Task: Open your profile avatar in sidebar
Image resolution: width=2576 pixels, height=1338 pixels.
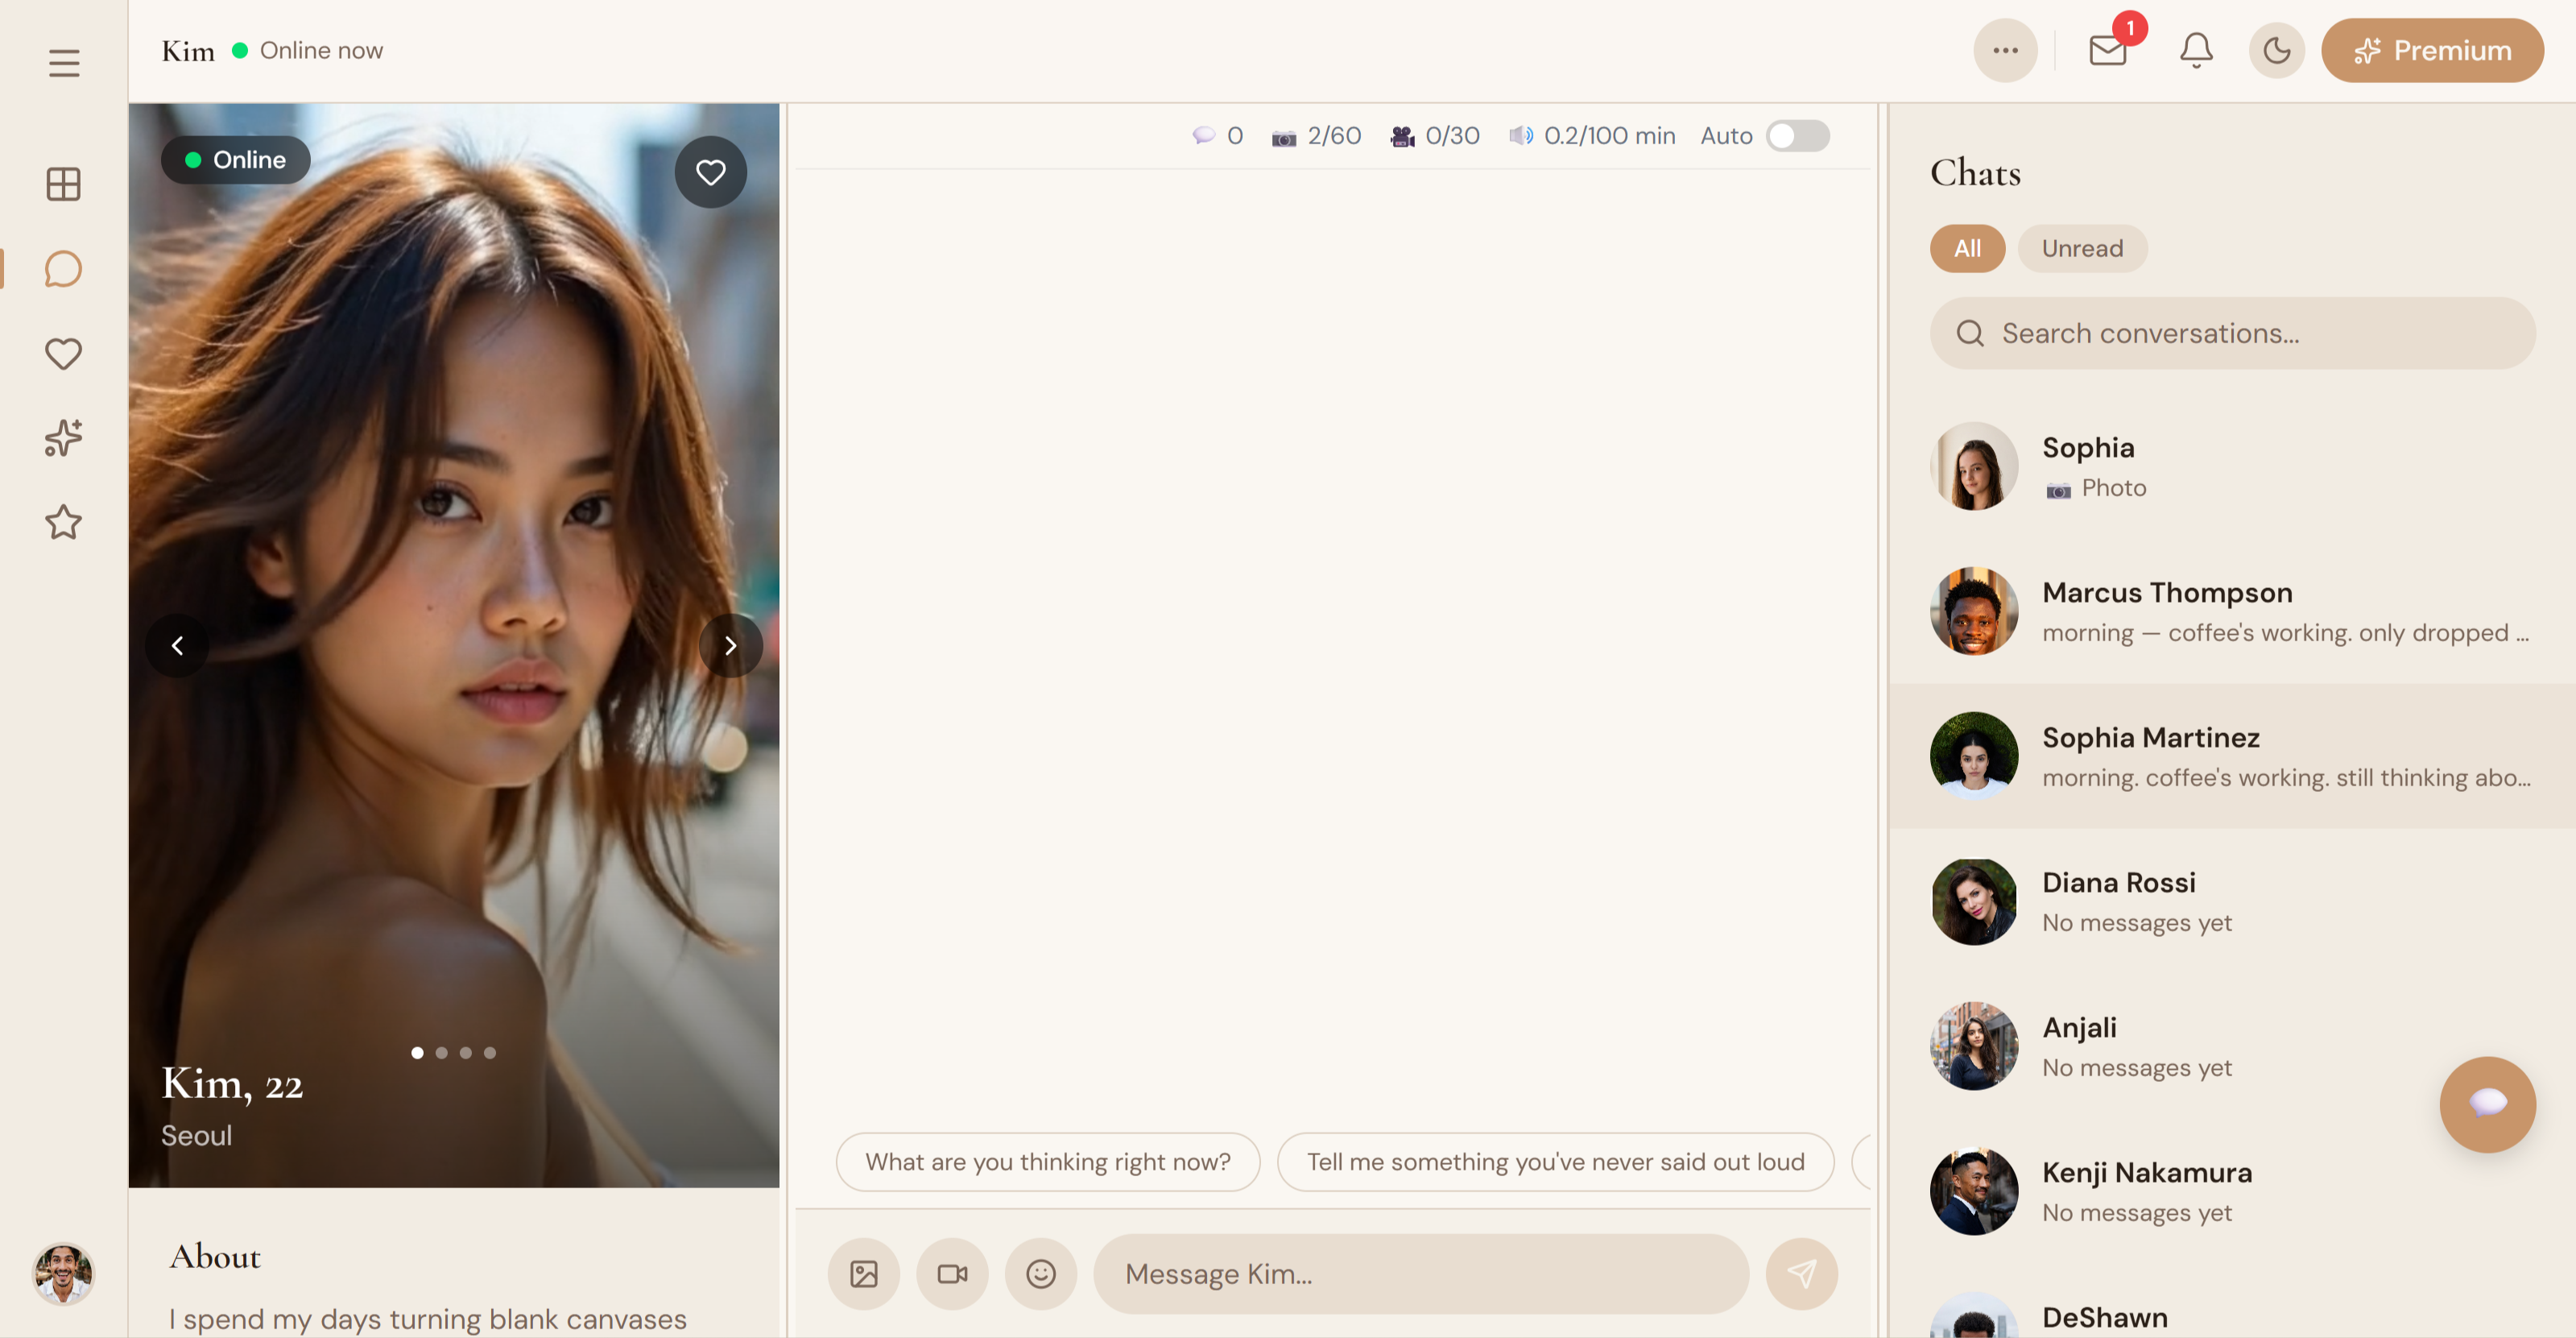Action: click(64, 1273)
